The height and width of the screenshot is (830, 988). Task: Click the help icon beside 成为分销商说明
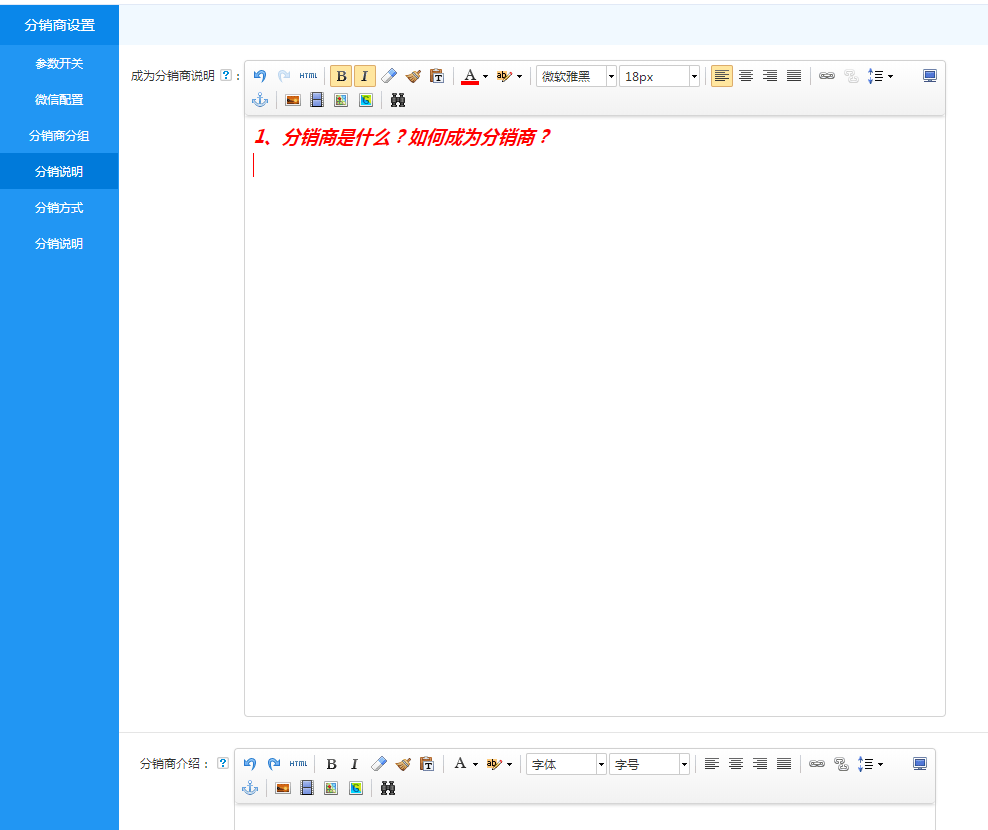pyautogui.click(x=225, y=75)
